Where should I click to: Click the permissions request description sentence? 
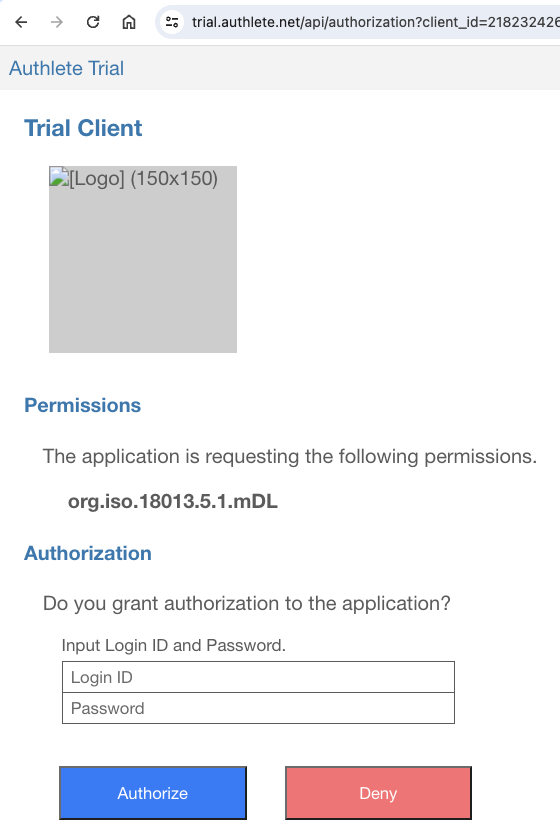point(289,456)
